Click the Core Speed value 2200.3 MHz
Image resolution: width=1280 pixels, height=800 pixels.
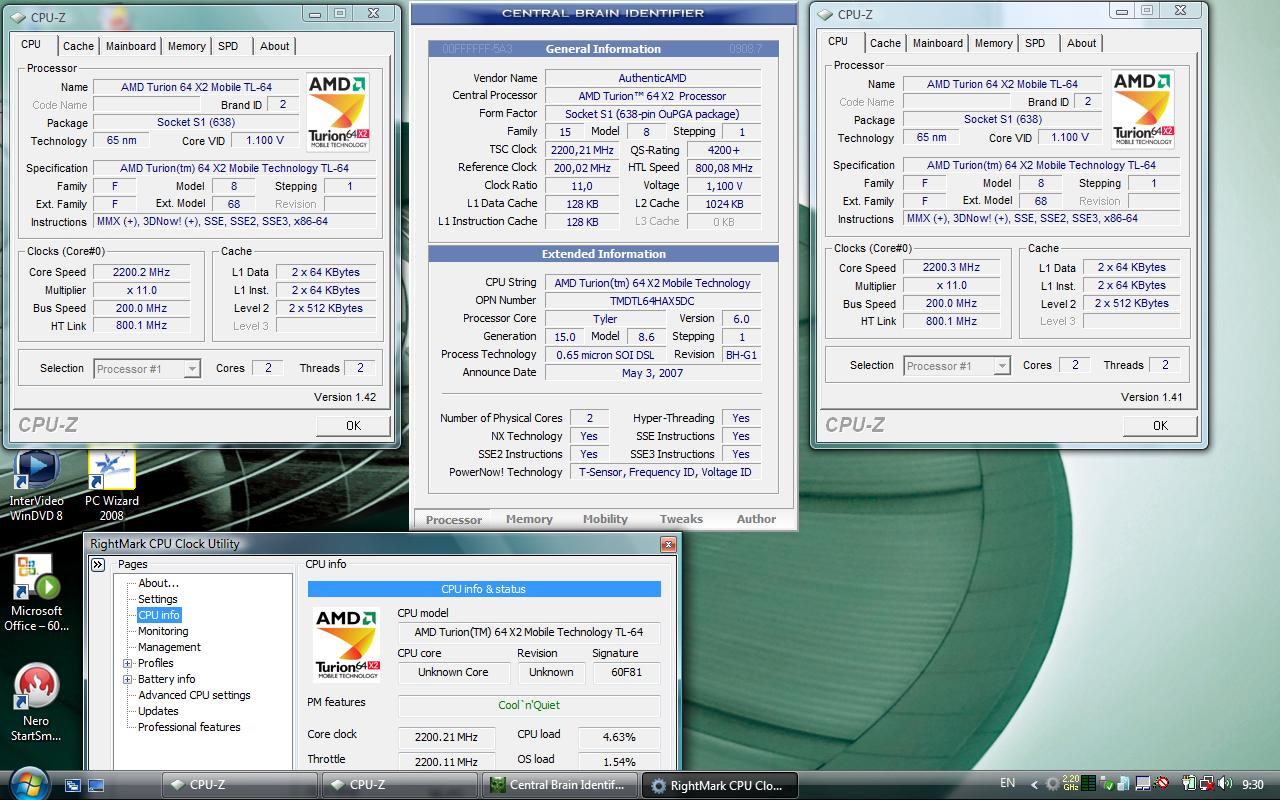(x=951, y=267)
